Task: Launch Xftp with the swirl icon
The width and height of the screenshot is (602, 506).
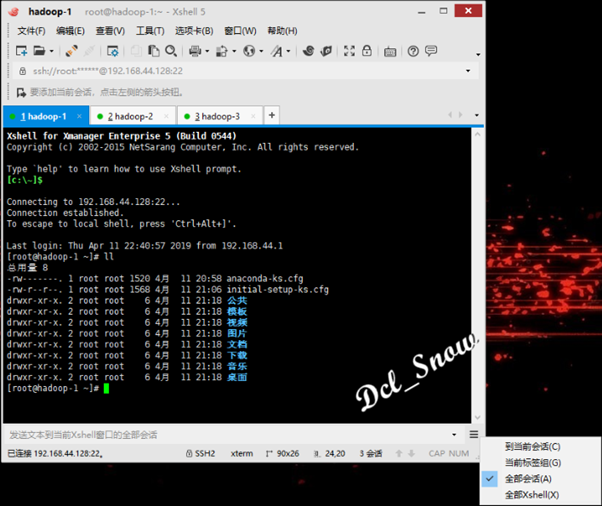Action: pyautogui.click(x=308, y=51)
